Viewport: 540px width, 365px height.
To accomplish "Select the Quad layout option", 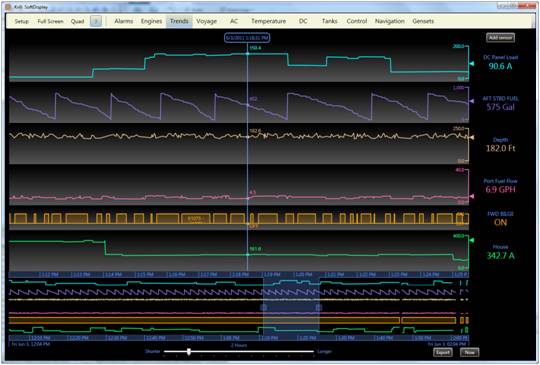I will [x=77, y=21].
